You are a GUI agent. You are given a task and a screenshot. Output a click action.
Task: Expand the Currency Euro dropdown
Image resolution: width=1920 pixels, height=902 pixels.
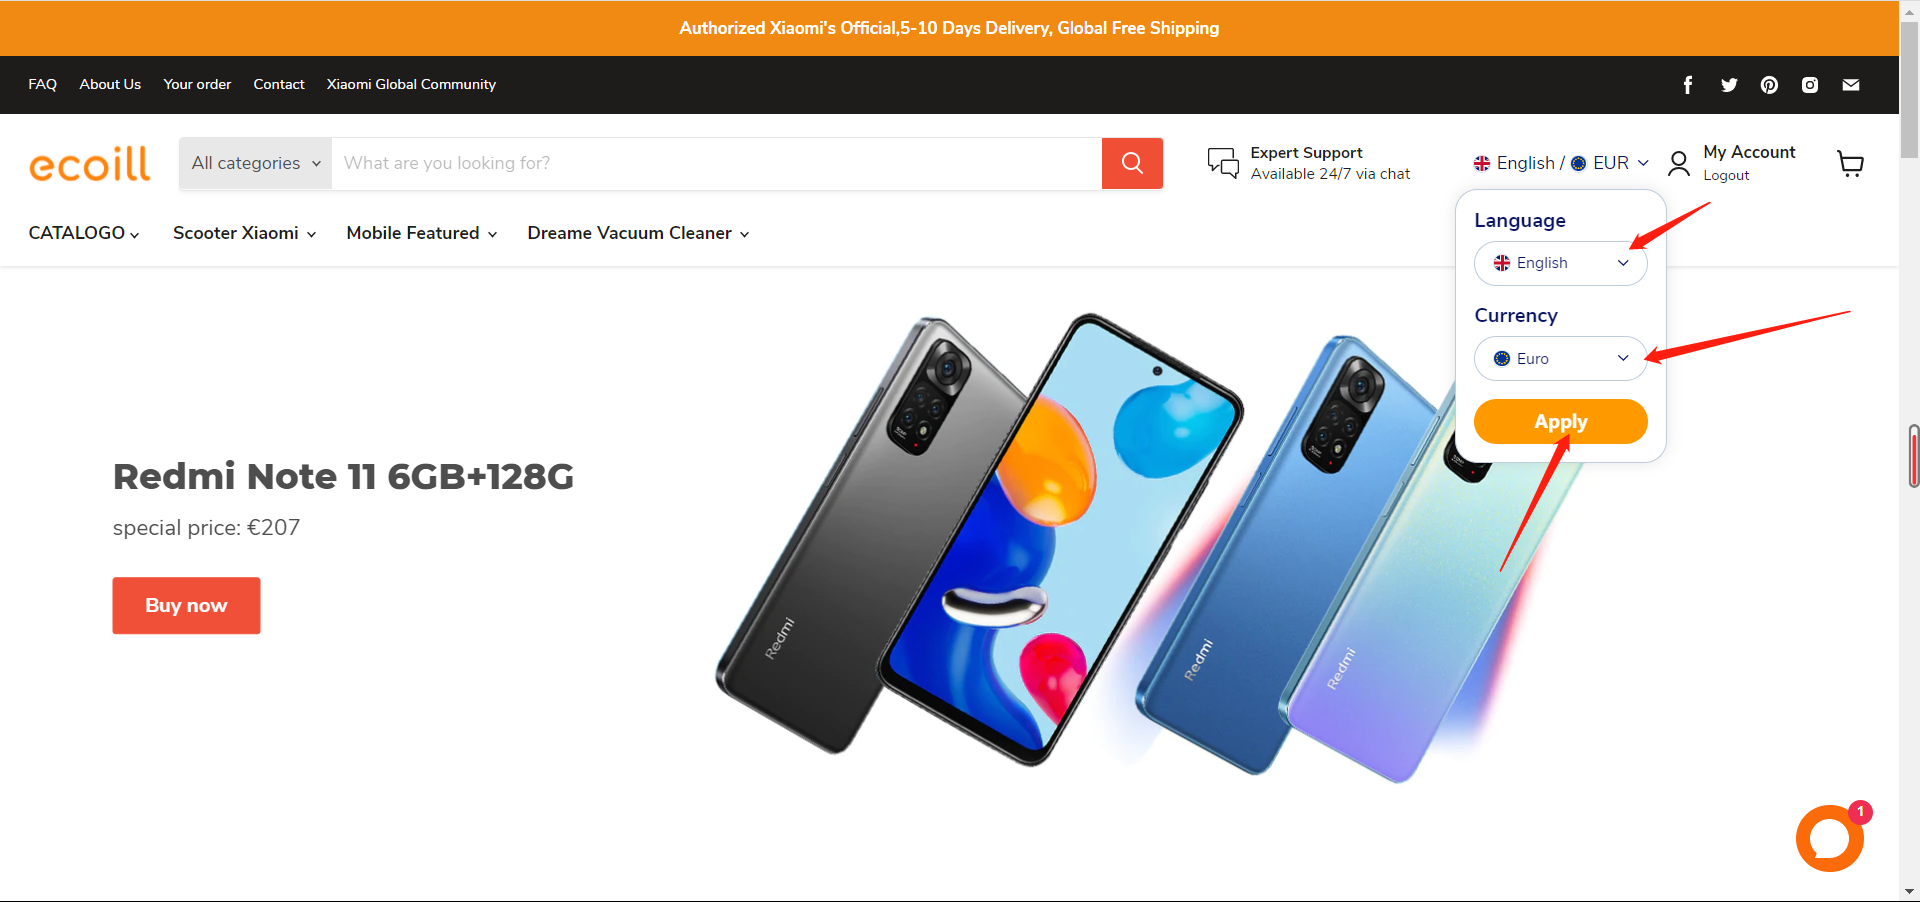(1560, 358)
